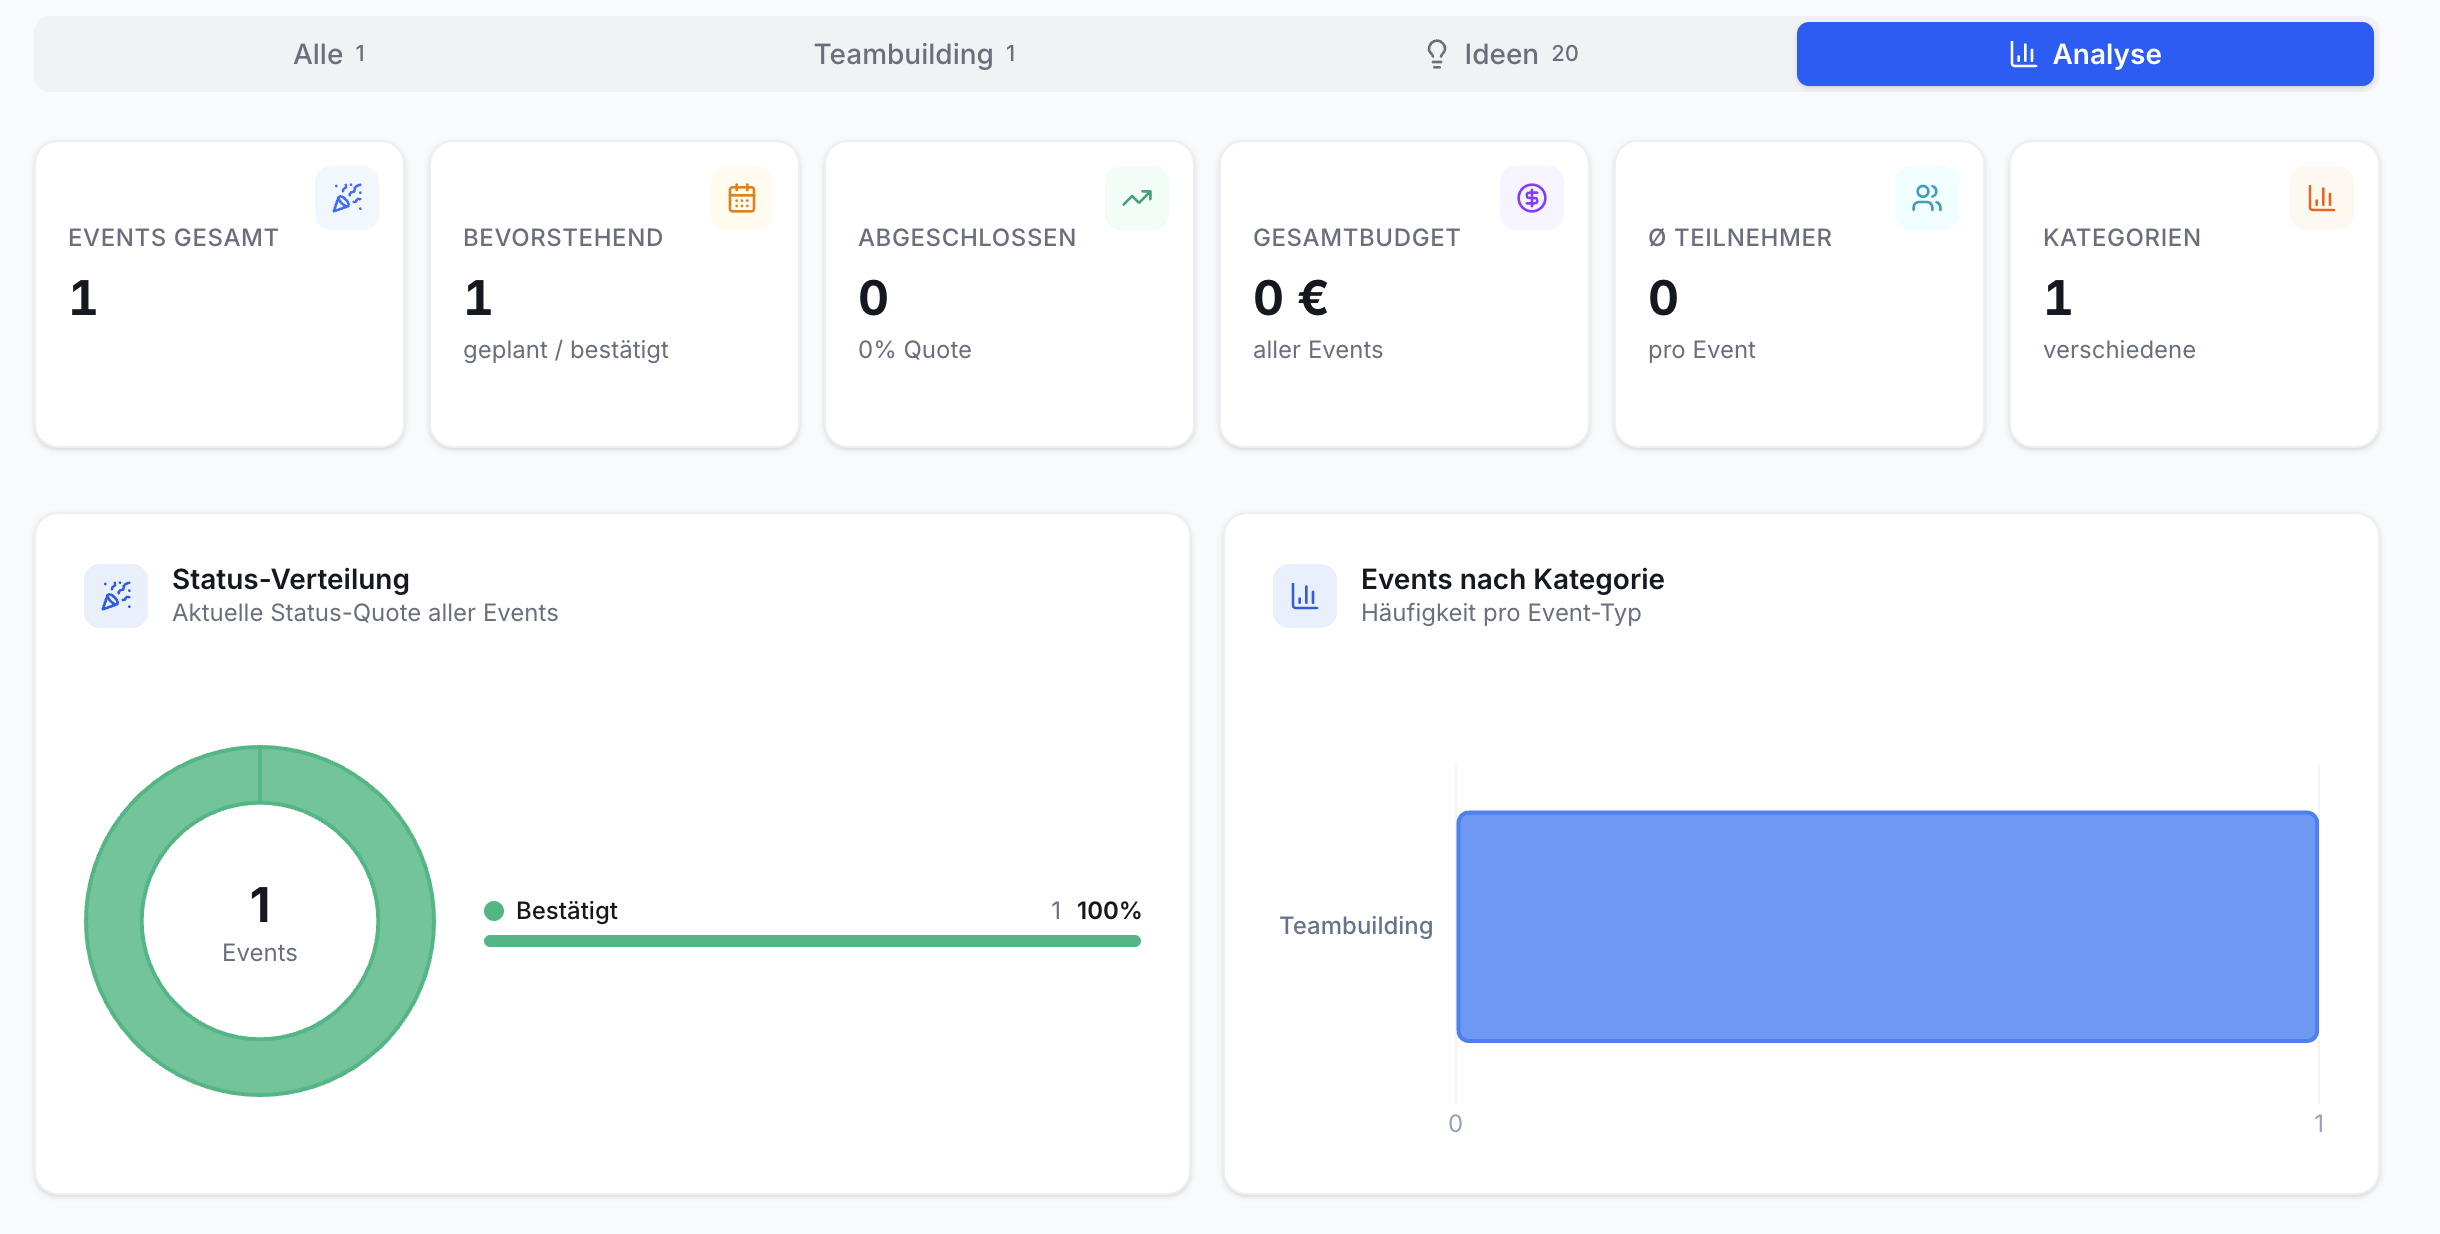
Task: Click the GESAMTBUDGET card title
Action: click(1357, 238)
